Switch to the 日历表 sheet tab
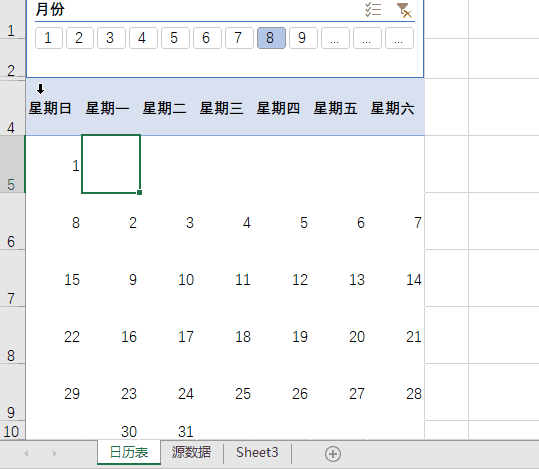539x469 pixels. 129,452
